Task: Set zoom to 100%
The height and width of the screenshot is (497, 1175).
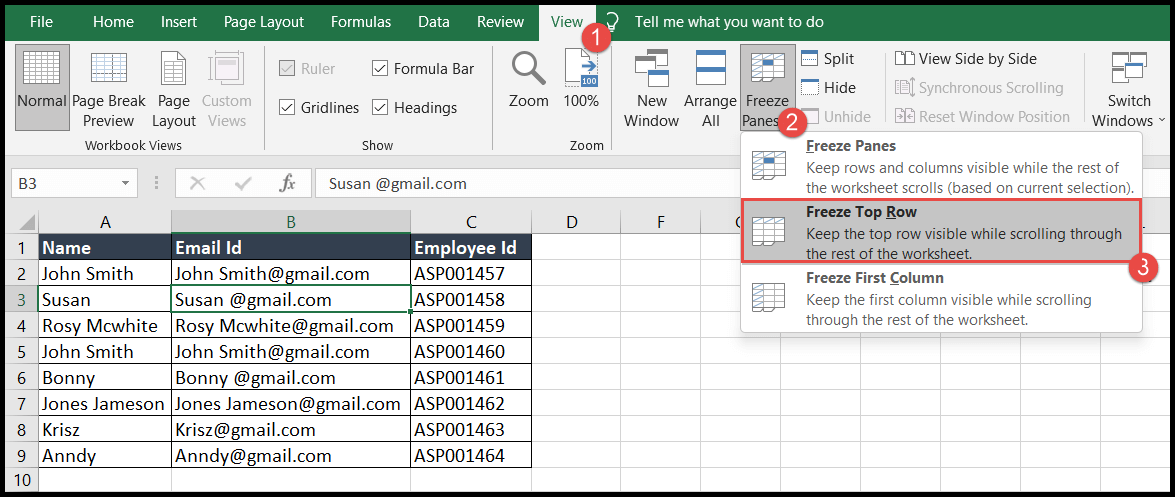Action: click(x=581, y=79)
